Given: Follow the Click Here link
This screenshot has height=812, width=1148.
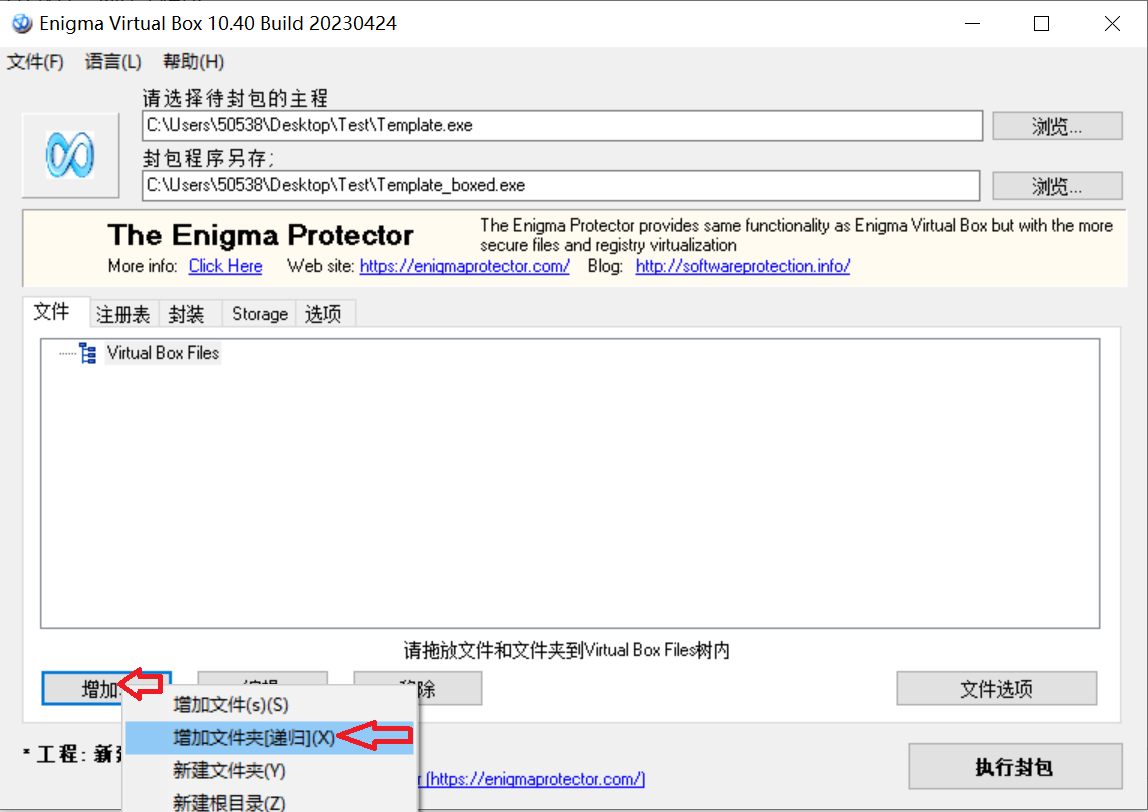Looking at the screenshot, I should coord(226,267).
